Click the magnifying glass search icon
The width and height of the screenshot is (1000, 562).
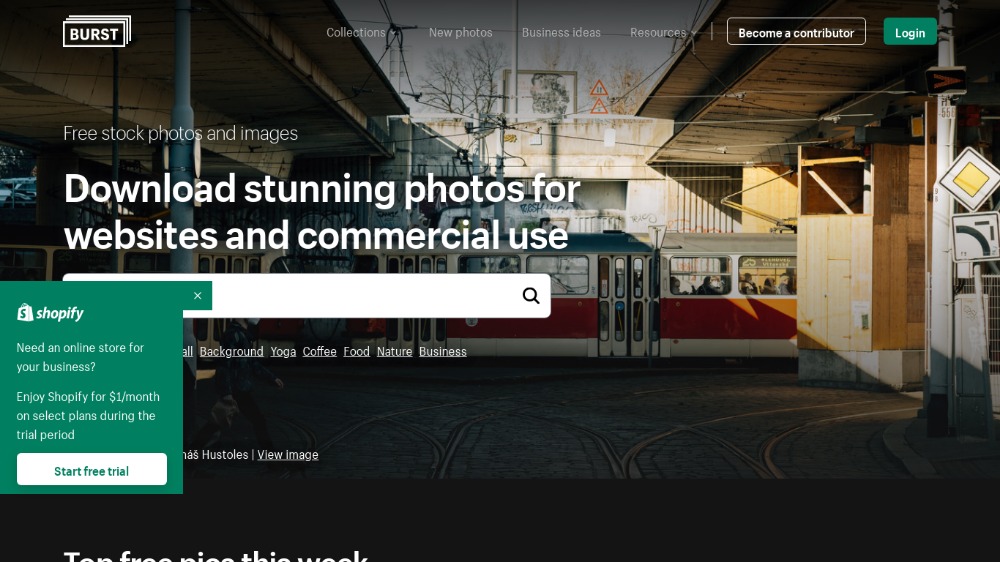pyautogui.click(x=531, y=295)
